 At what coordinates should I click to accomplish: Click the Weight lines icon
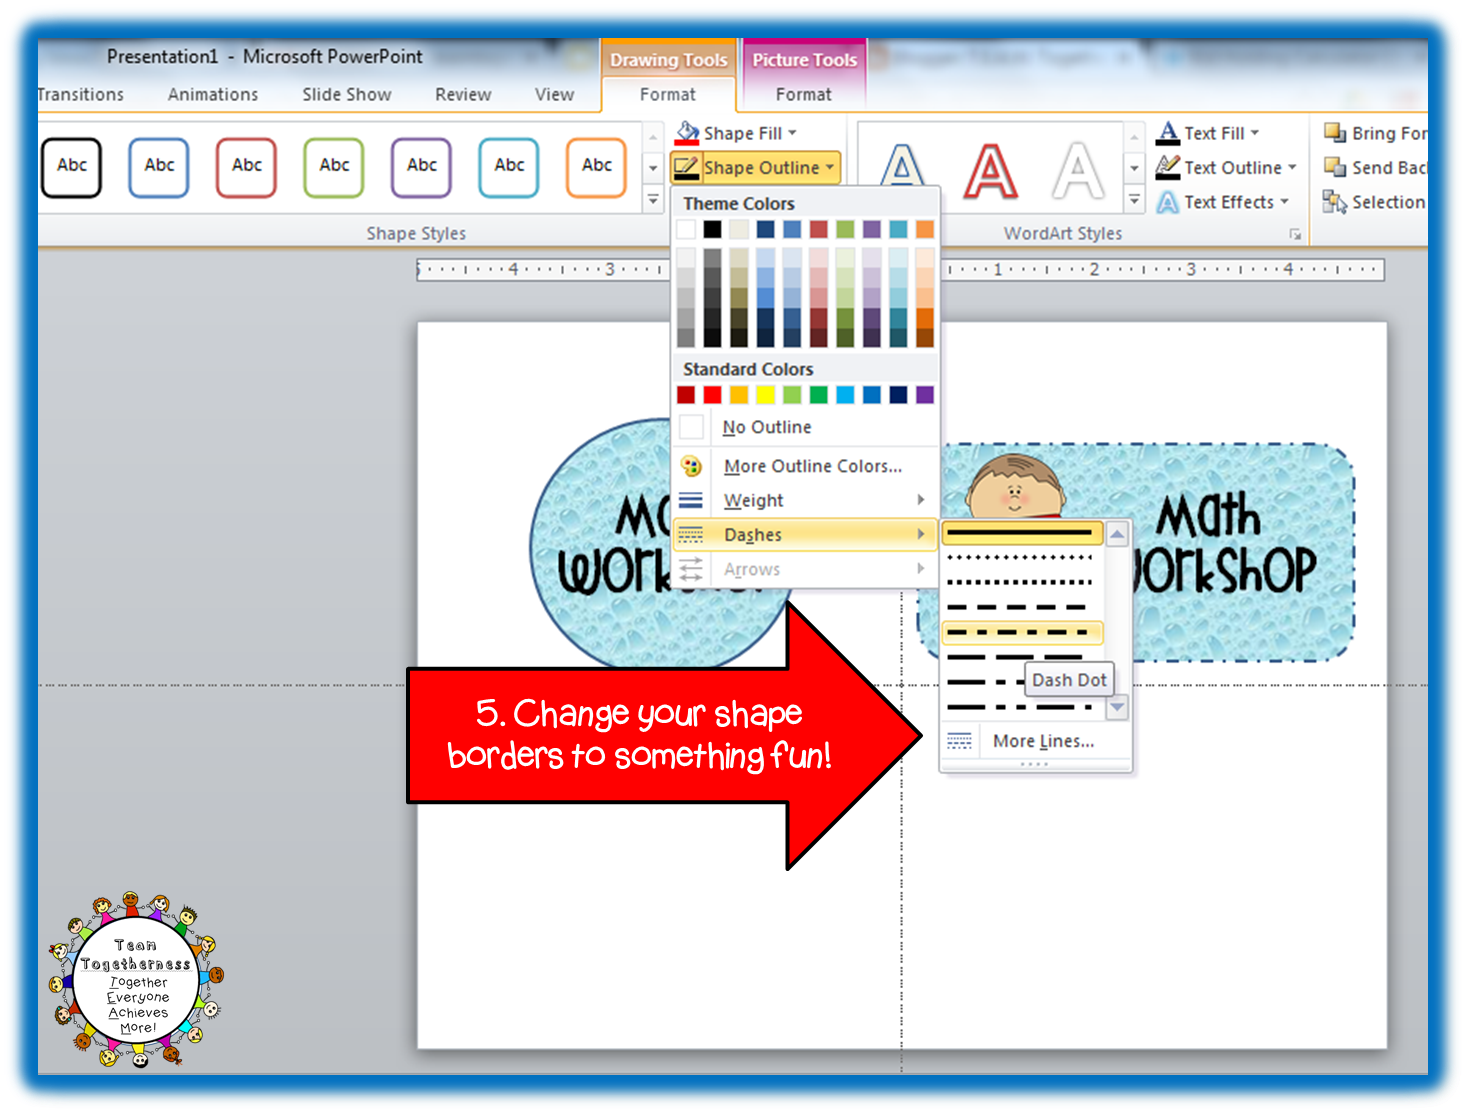point(691,500)
